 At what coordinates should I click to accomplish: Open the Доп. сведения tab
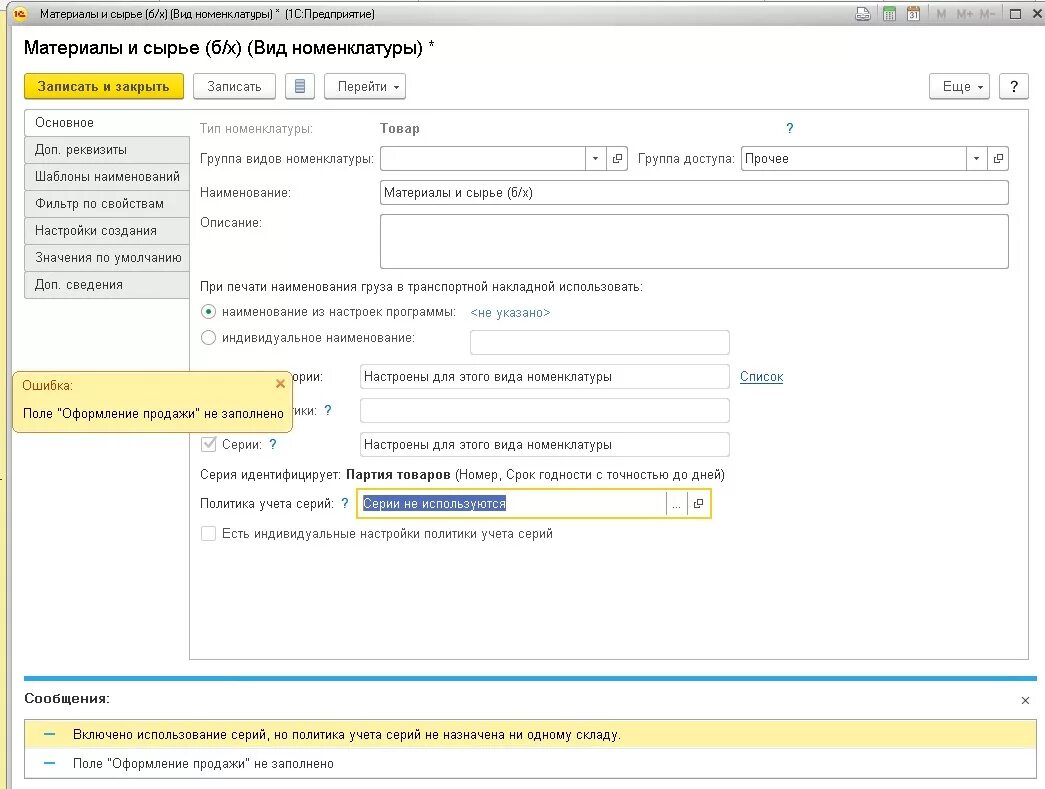click(107, 285)
